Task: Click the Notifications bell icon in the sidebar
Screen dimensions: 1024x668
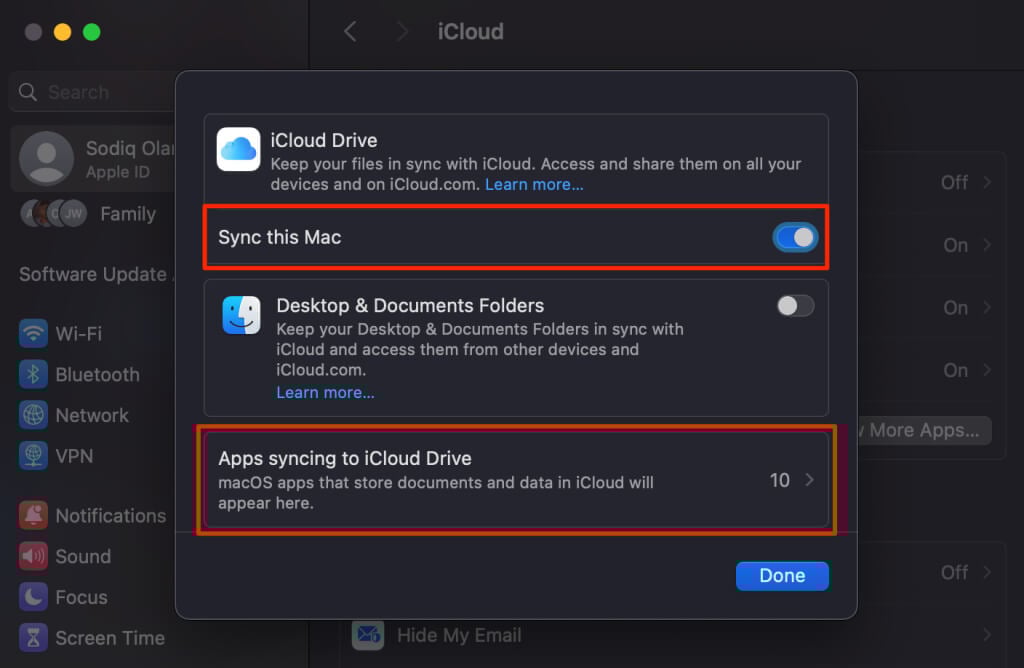Action: tap(33, 515)
